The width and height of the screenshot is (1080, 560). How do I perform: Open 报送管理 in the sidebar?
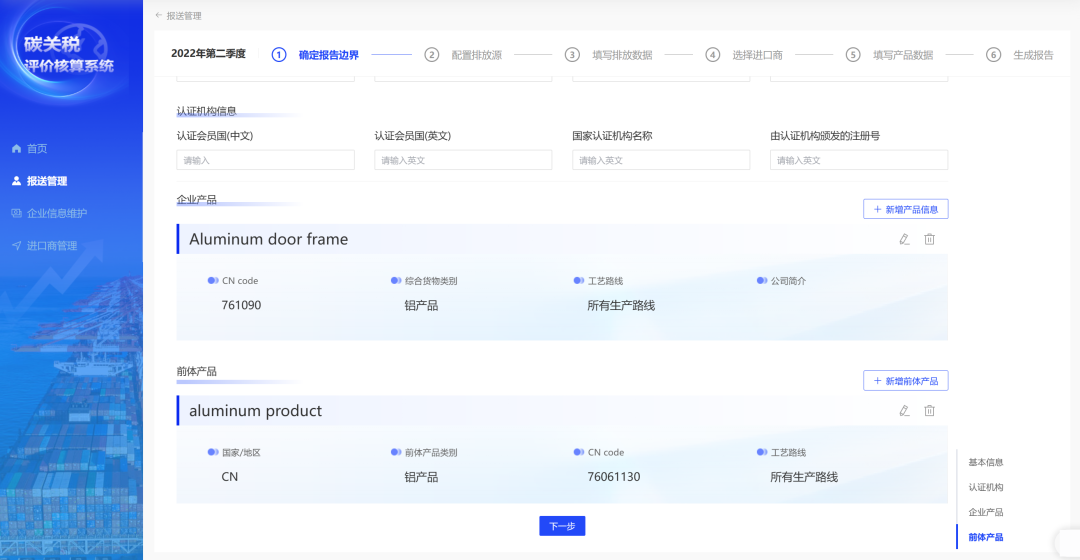[47, 180]
